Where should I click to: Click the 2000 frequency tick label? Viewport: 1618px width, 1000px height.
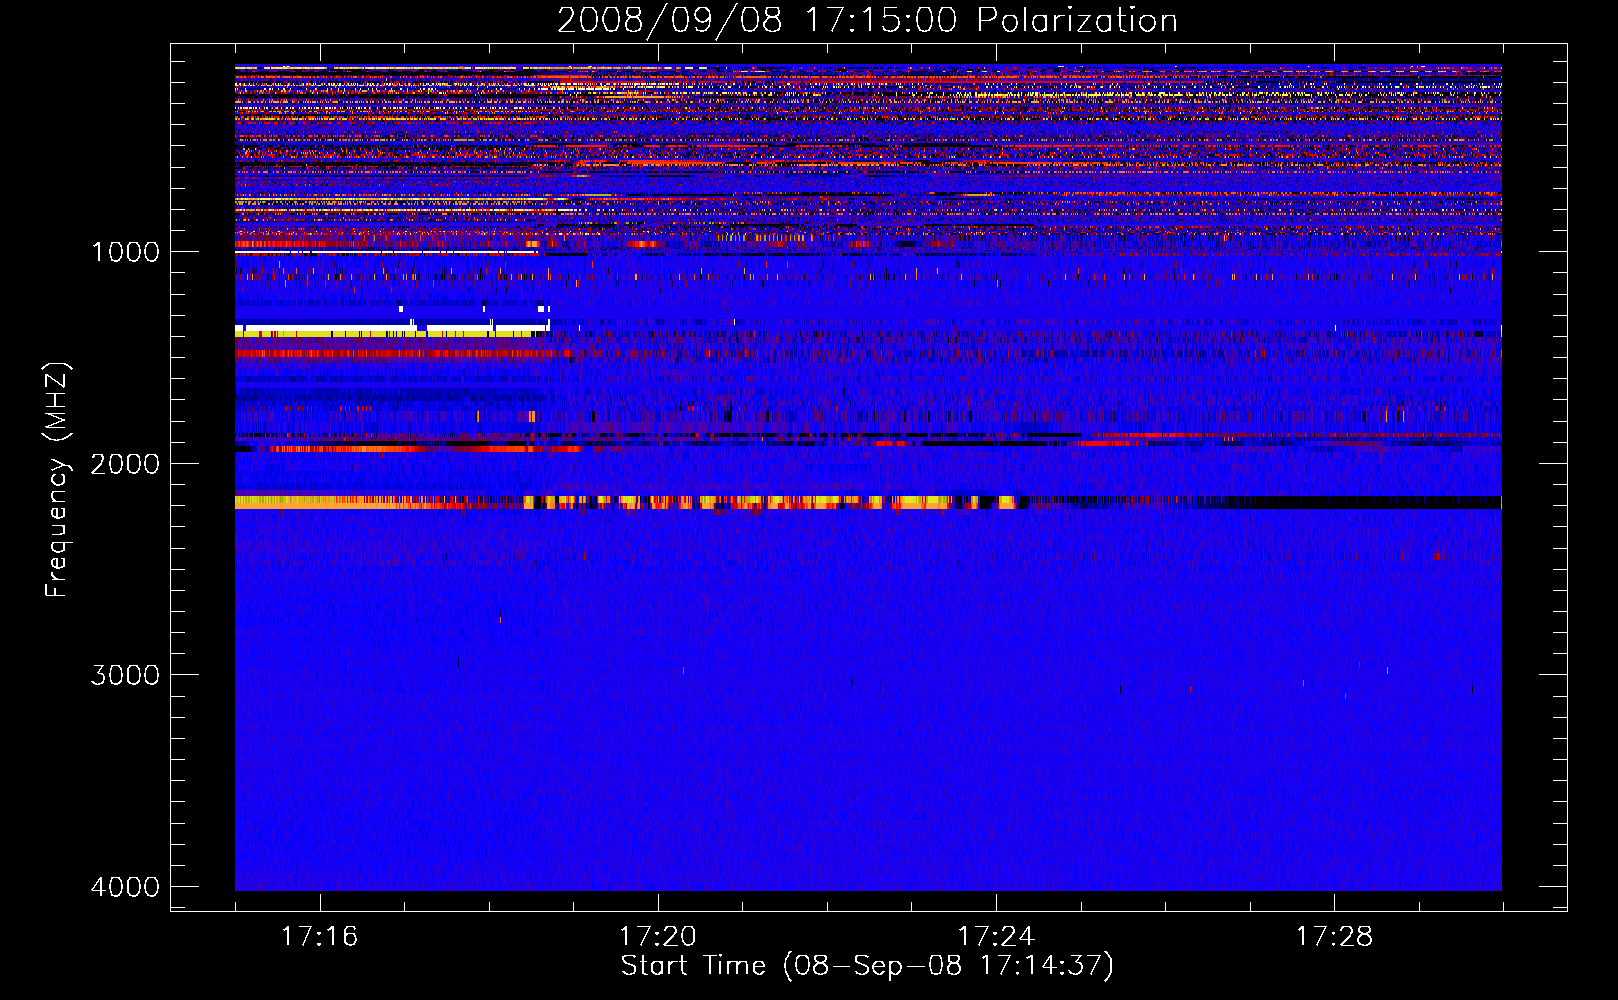click(126, 464)
